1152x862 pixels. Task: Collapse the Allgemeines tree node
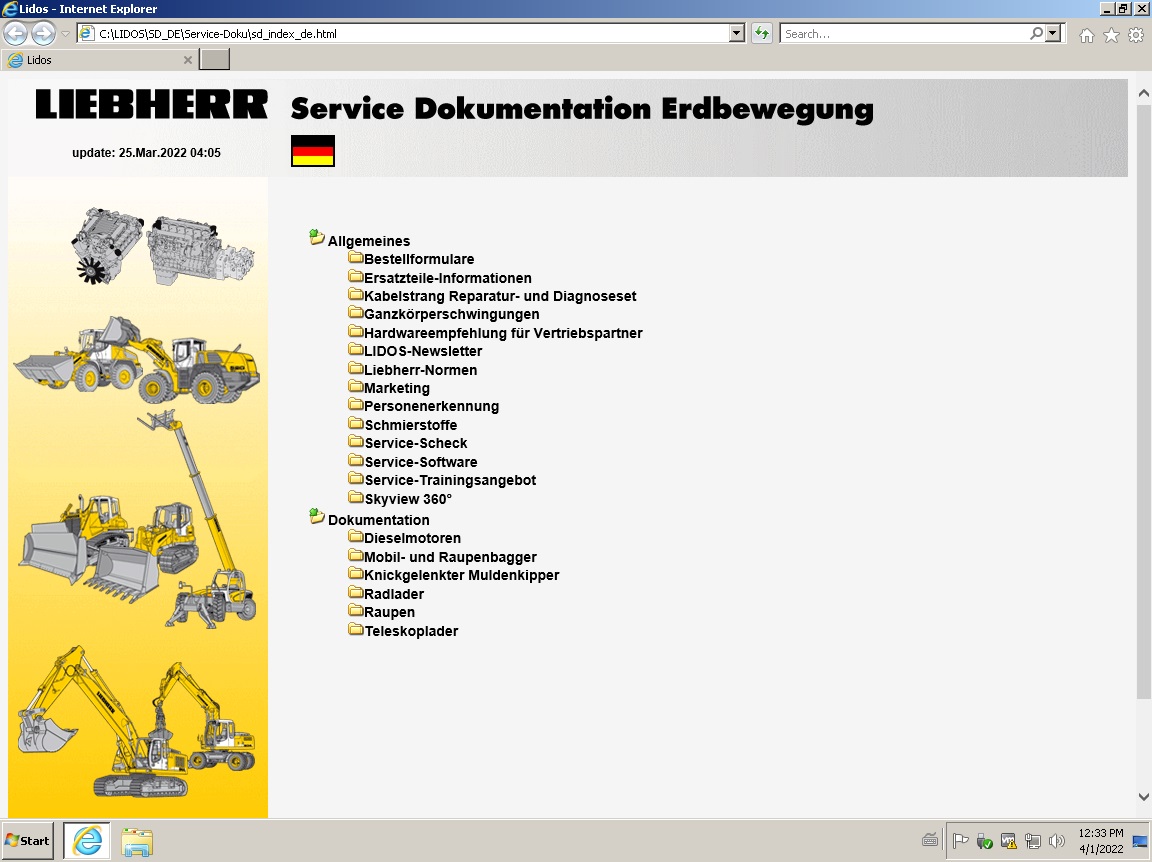317,237
